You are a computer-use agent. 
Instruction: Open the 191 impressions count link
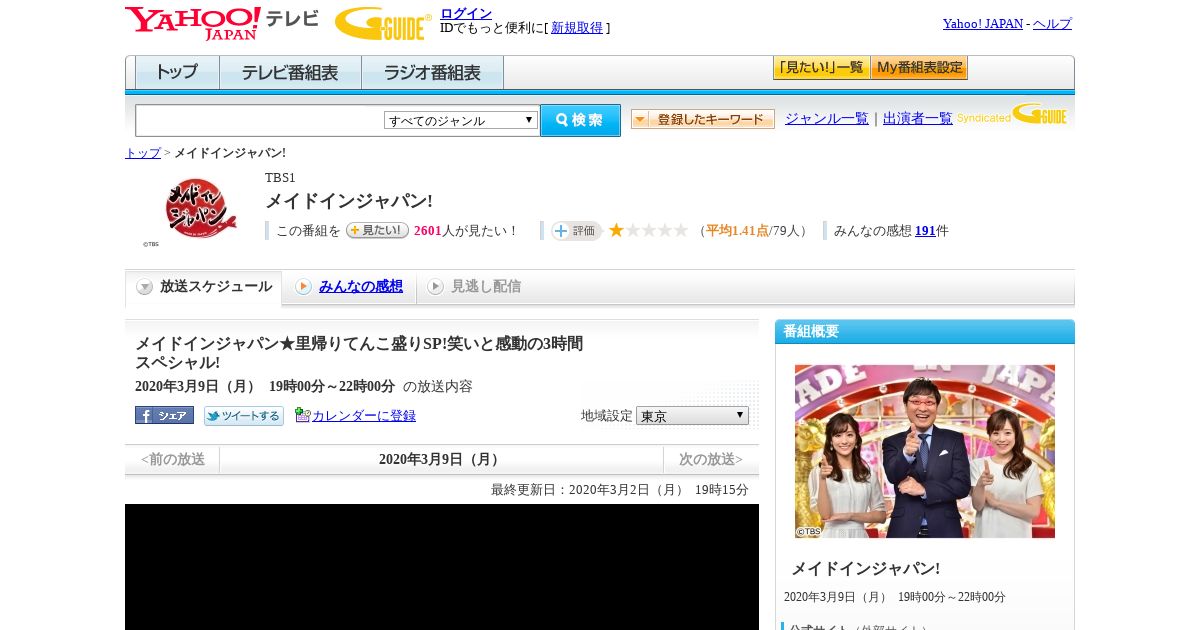coord(925,230)
